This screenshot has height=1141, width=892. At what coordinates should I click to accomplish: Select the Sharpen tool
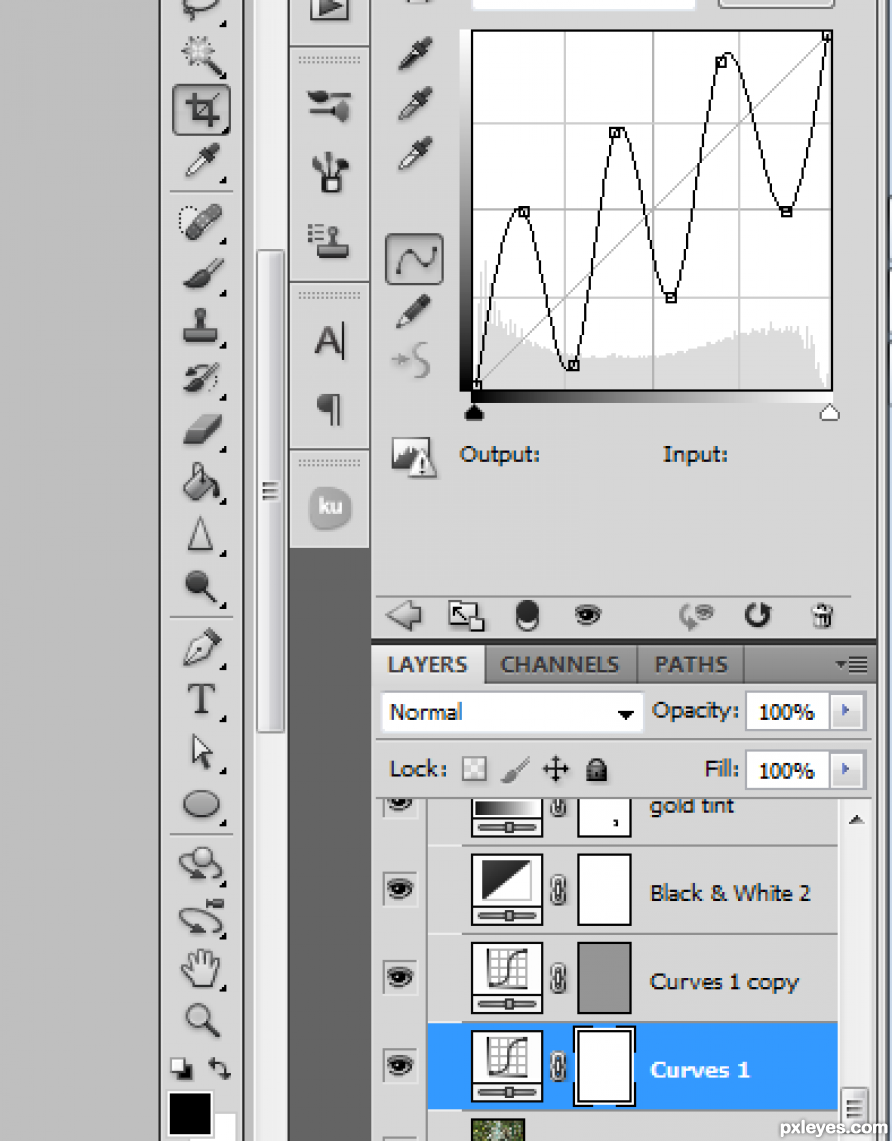[201, 535]
